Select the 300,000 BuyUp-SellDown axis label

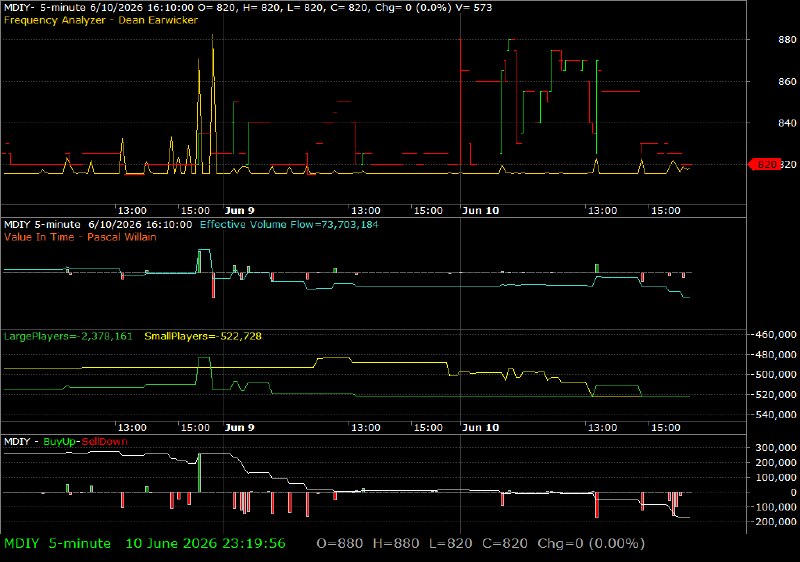pos(777,447)
